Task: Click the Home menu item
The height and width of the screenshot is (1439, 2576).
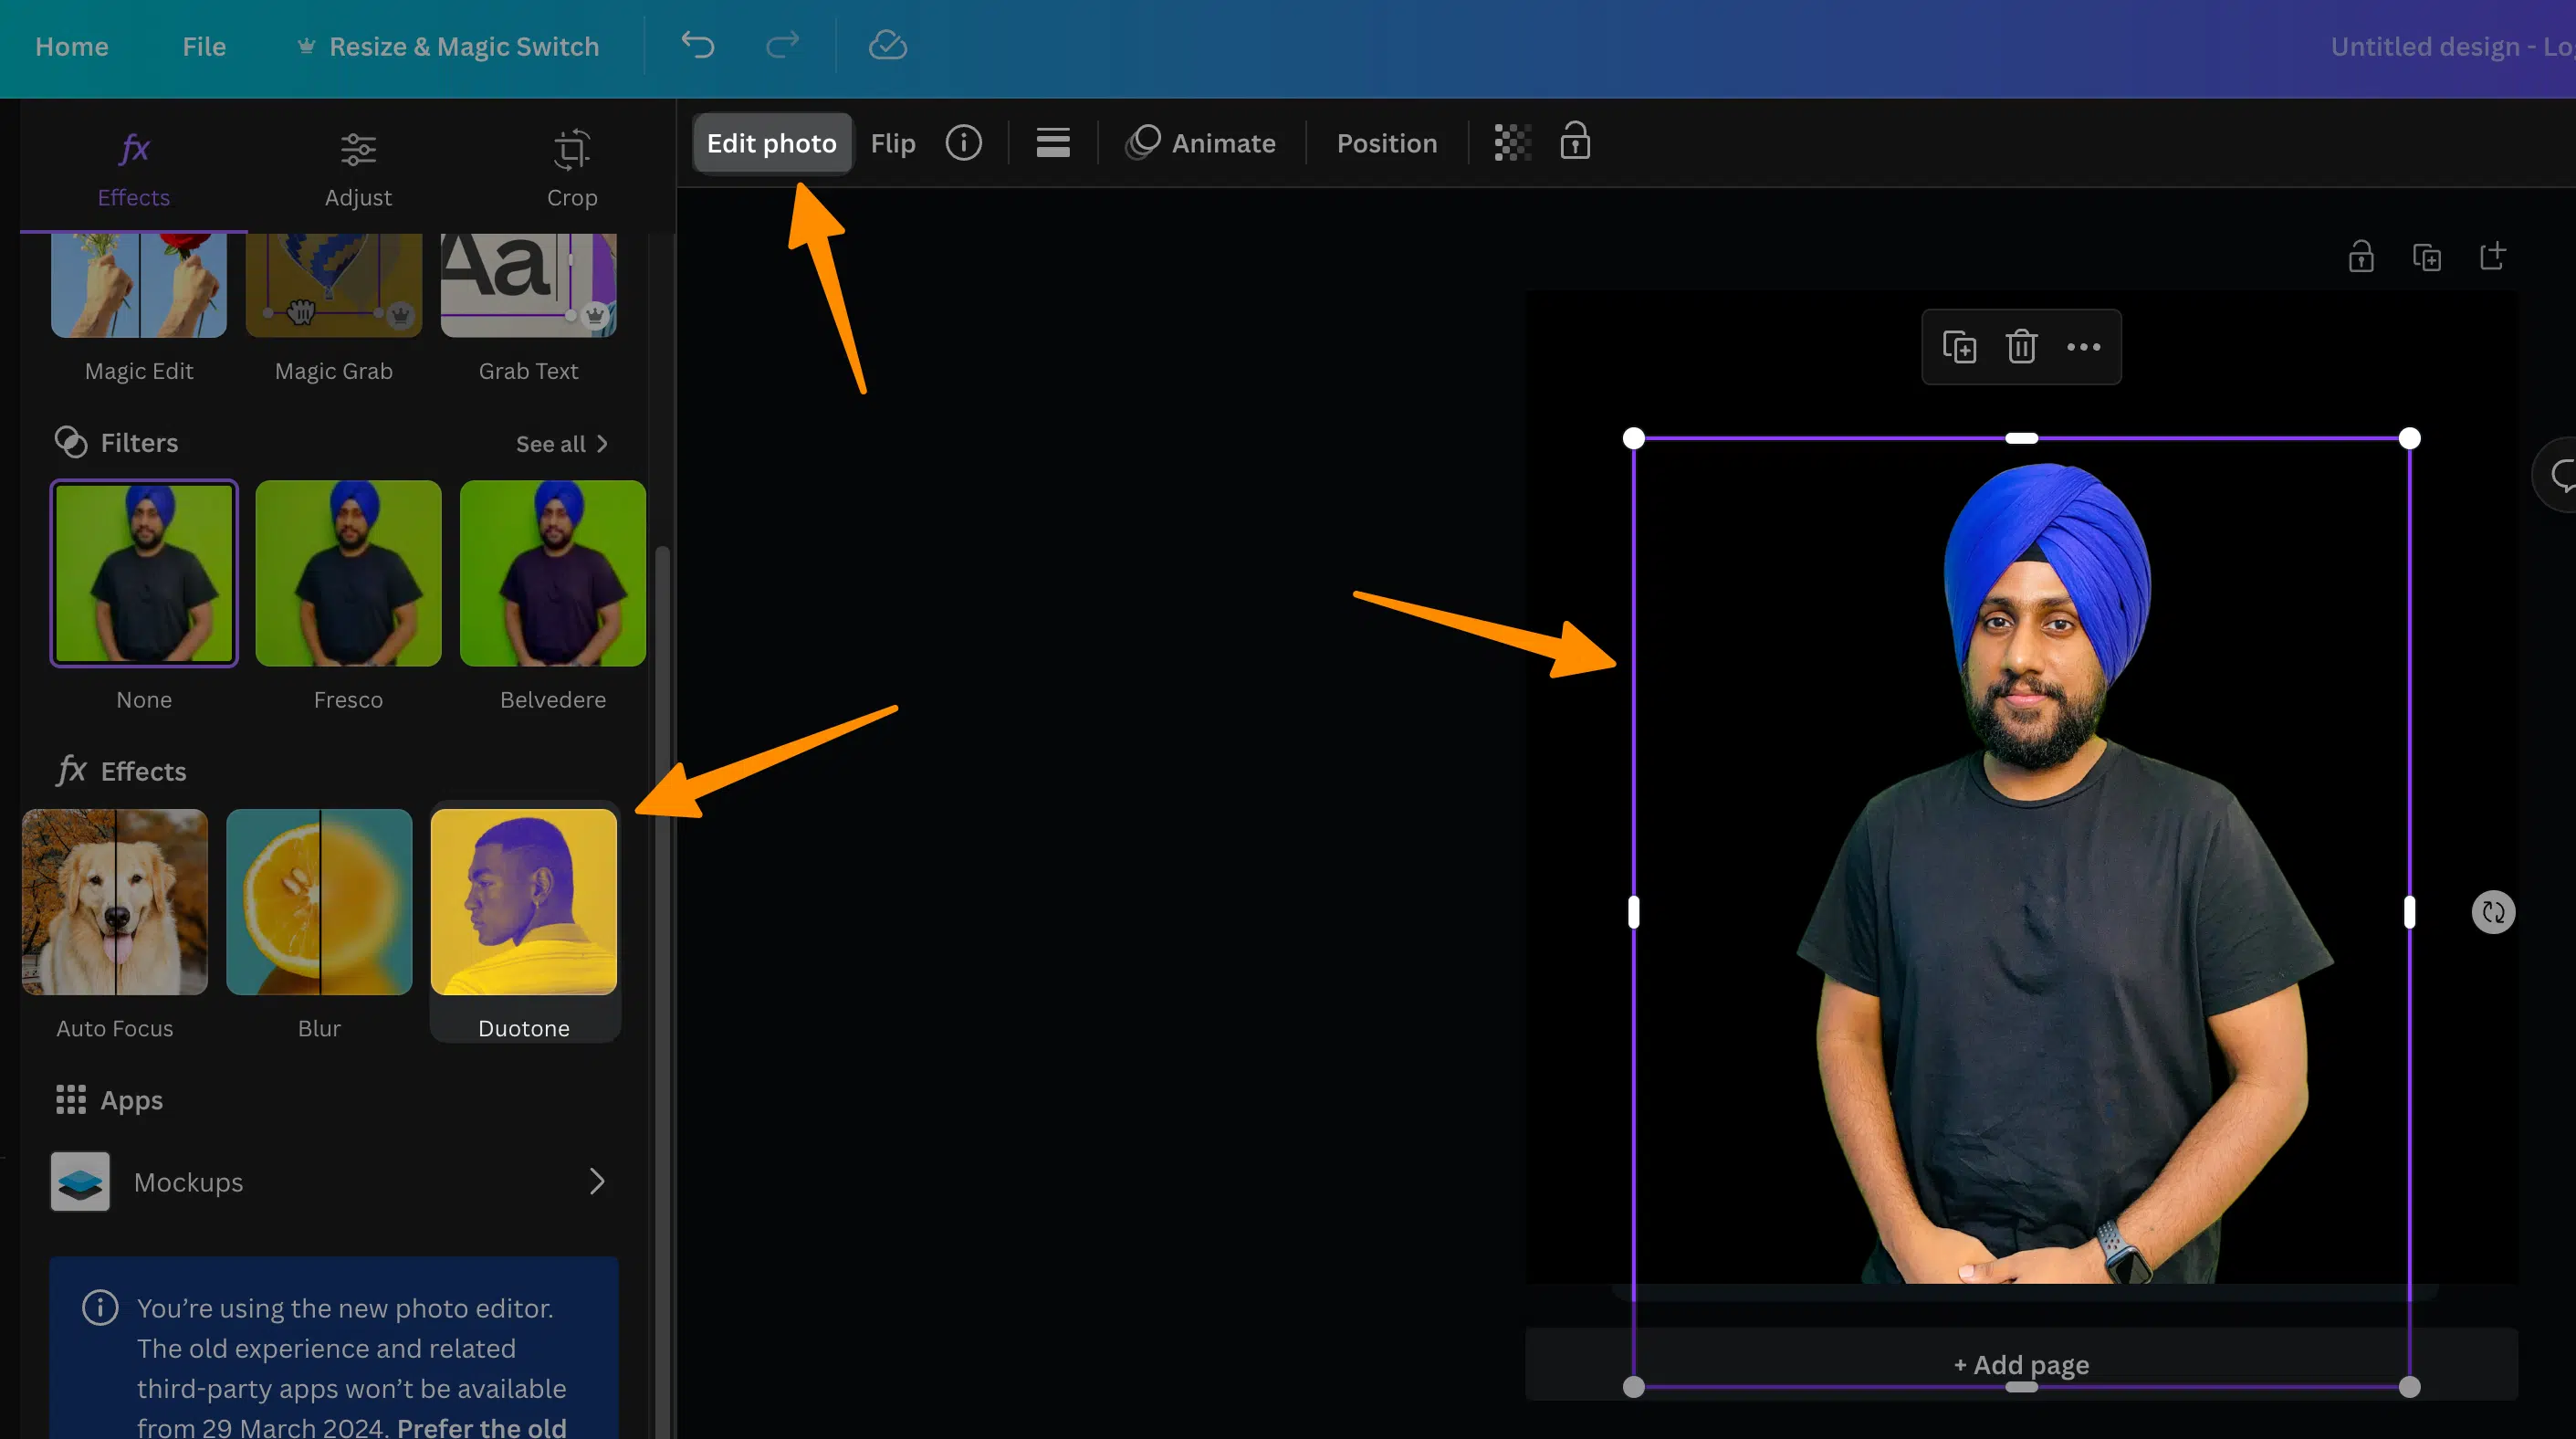Action: (71, 44)
